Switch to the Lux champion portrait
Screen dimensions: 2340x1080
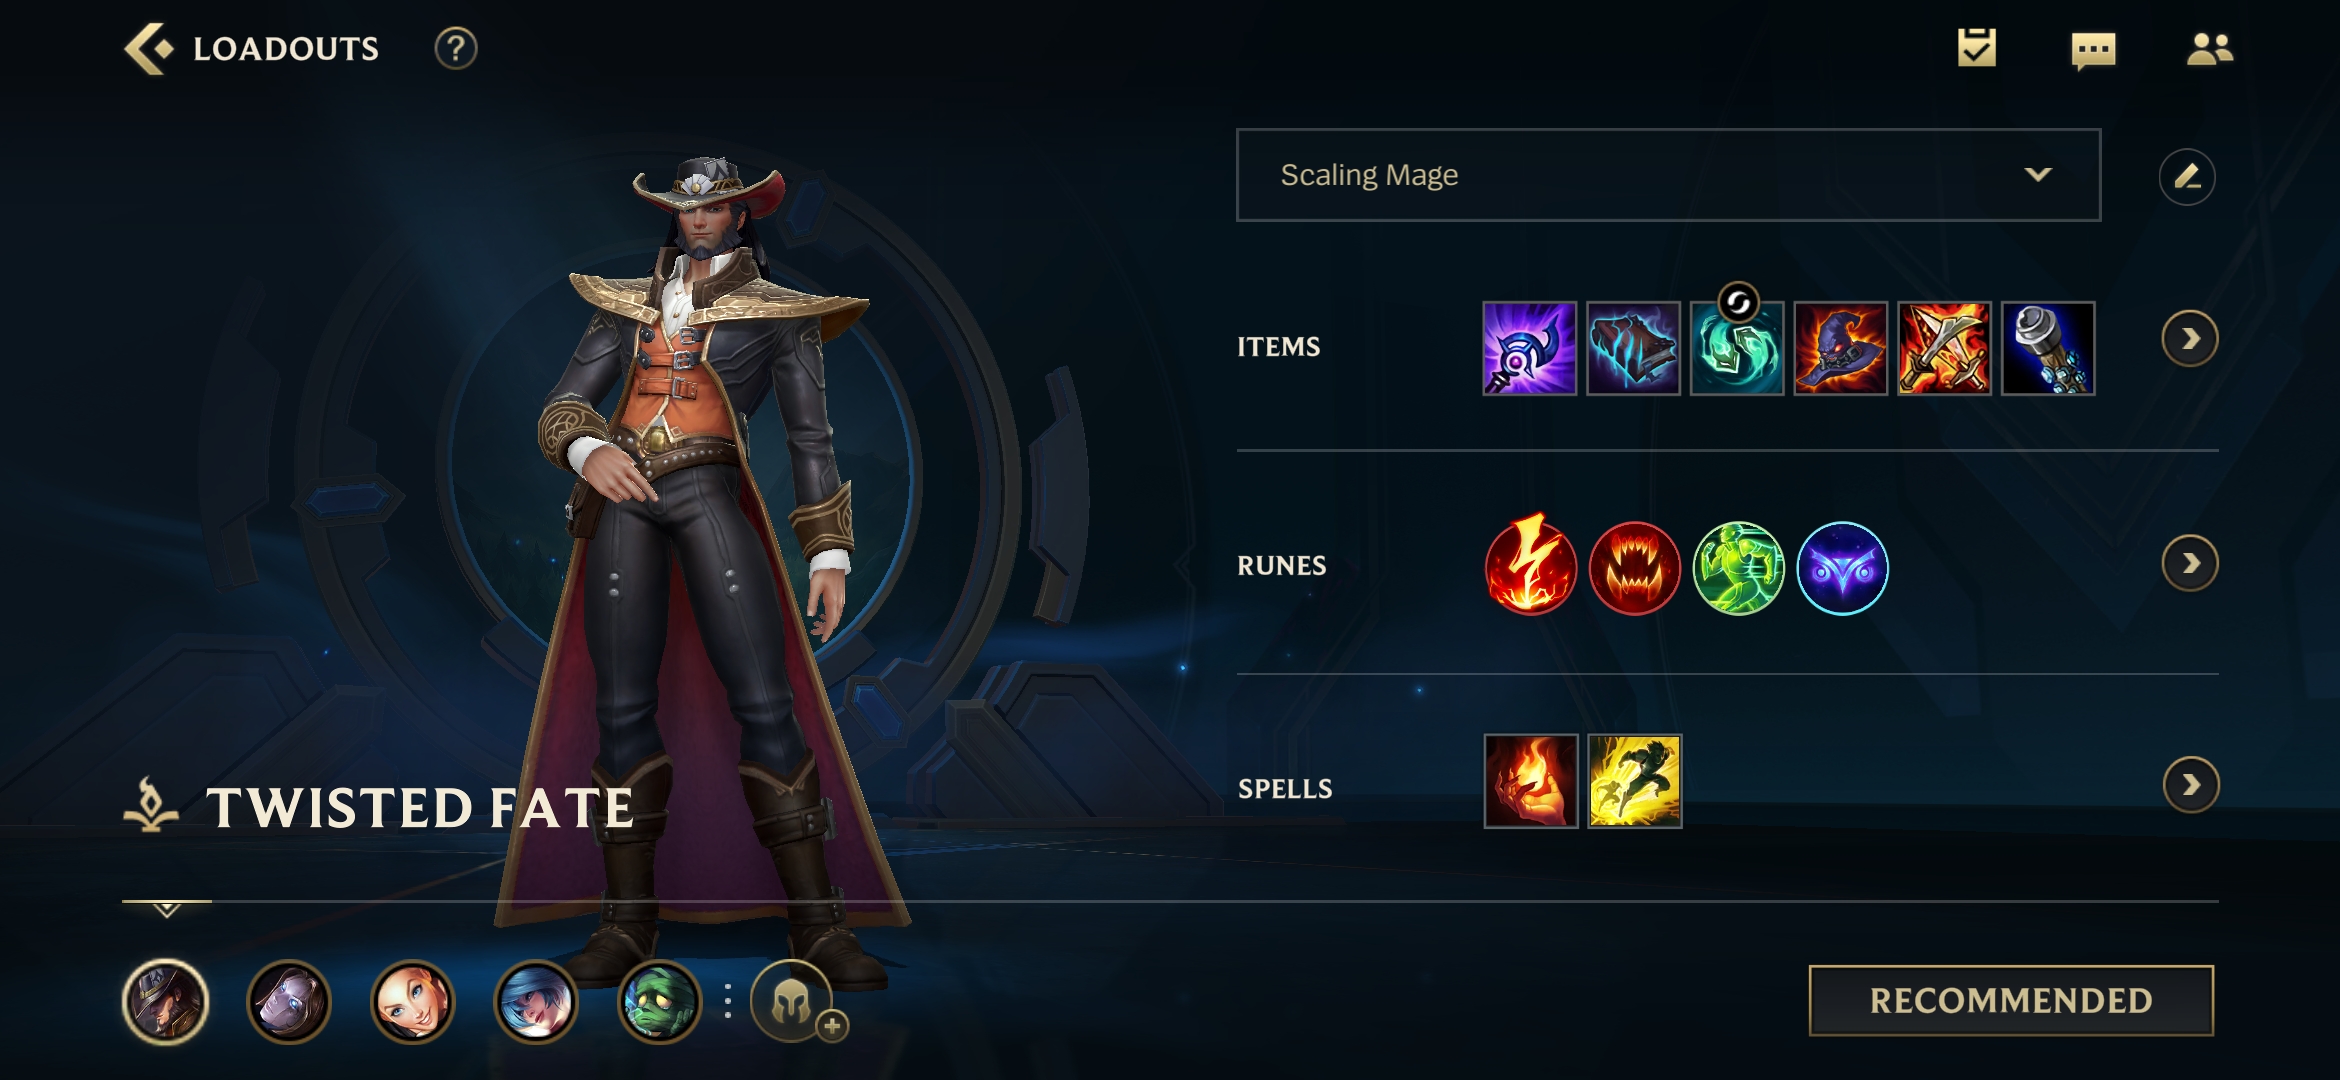point(412,1001)
